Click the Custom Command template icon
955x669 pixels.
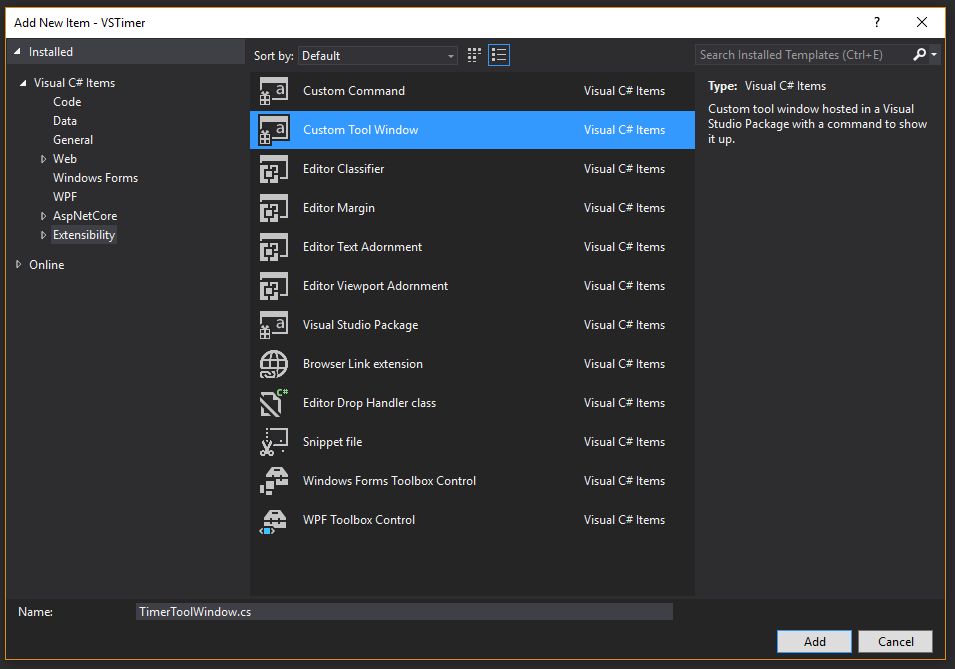coord(273,91)
